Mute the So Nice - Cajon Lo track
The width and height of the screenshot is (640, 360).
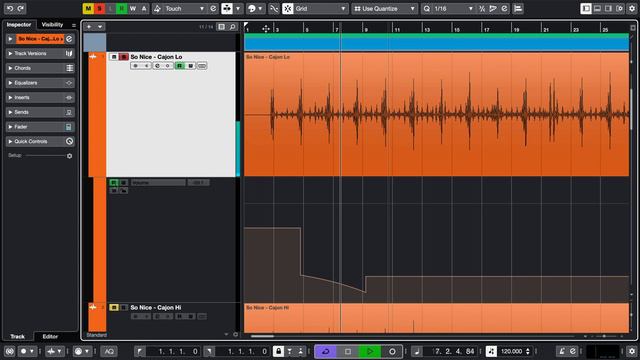coord(114,57)
